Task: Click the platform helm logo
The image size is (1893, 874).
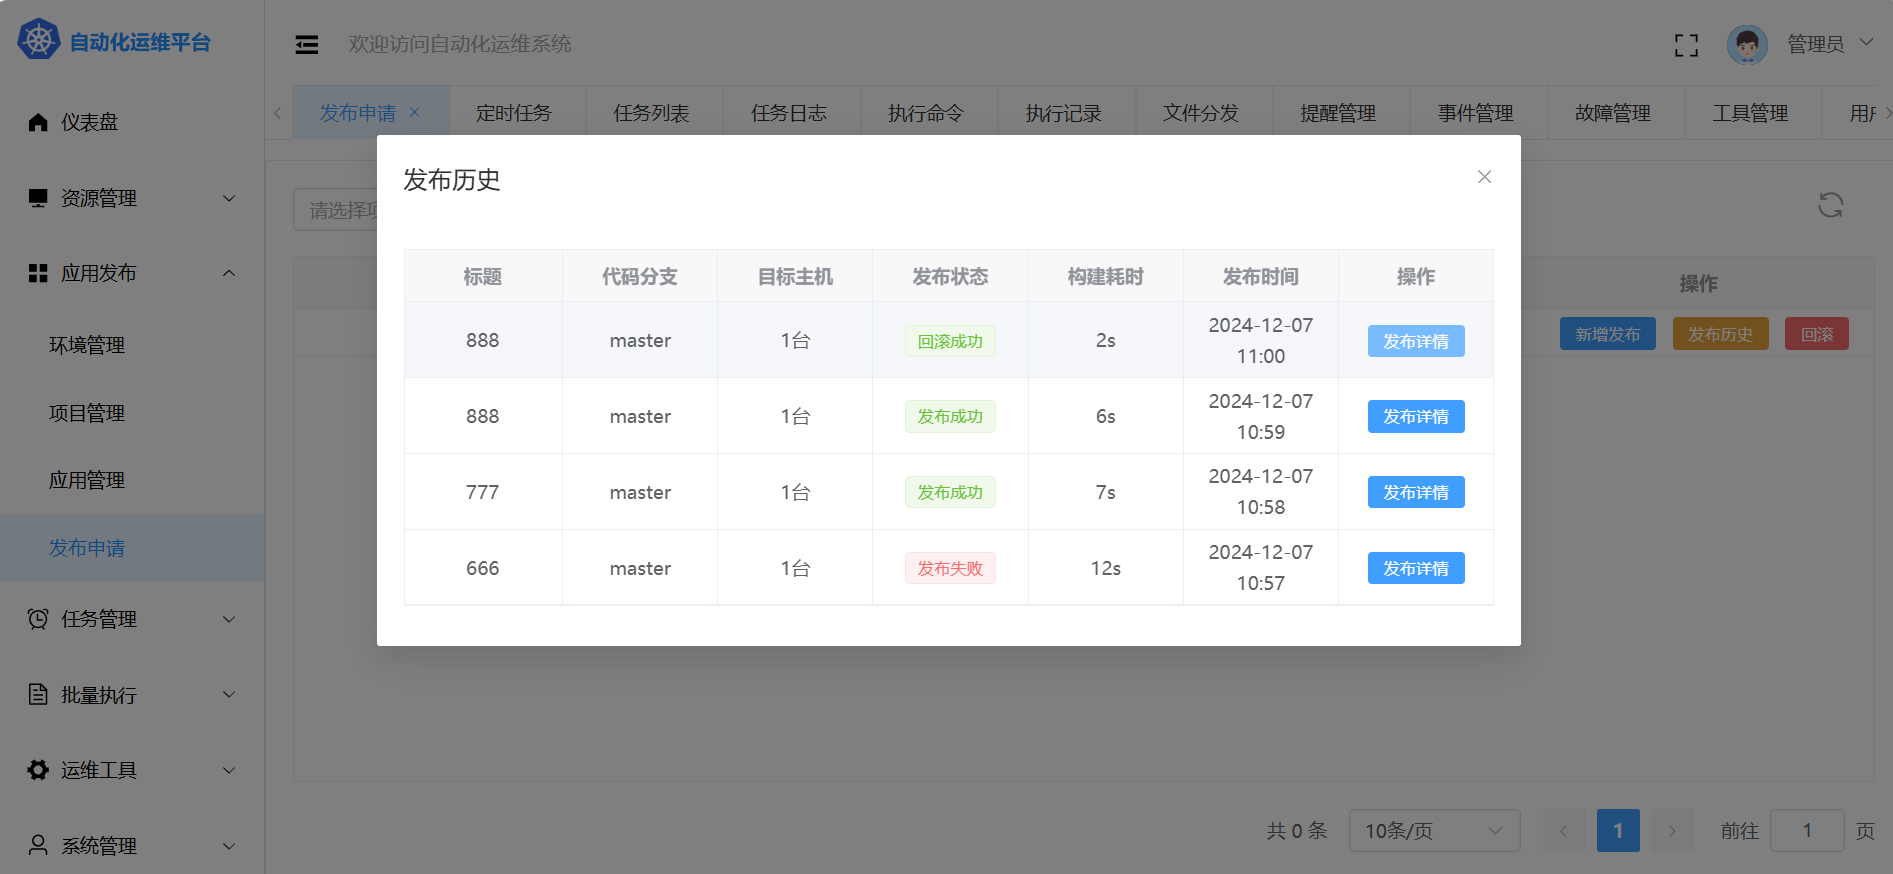Action: (39, 41)
